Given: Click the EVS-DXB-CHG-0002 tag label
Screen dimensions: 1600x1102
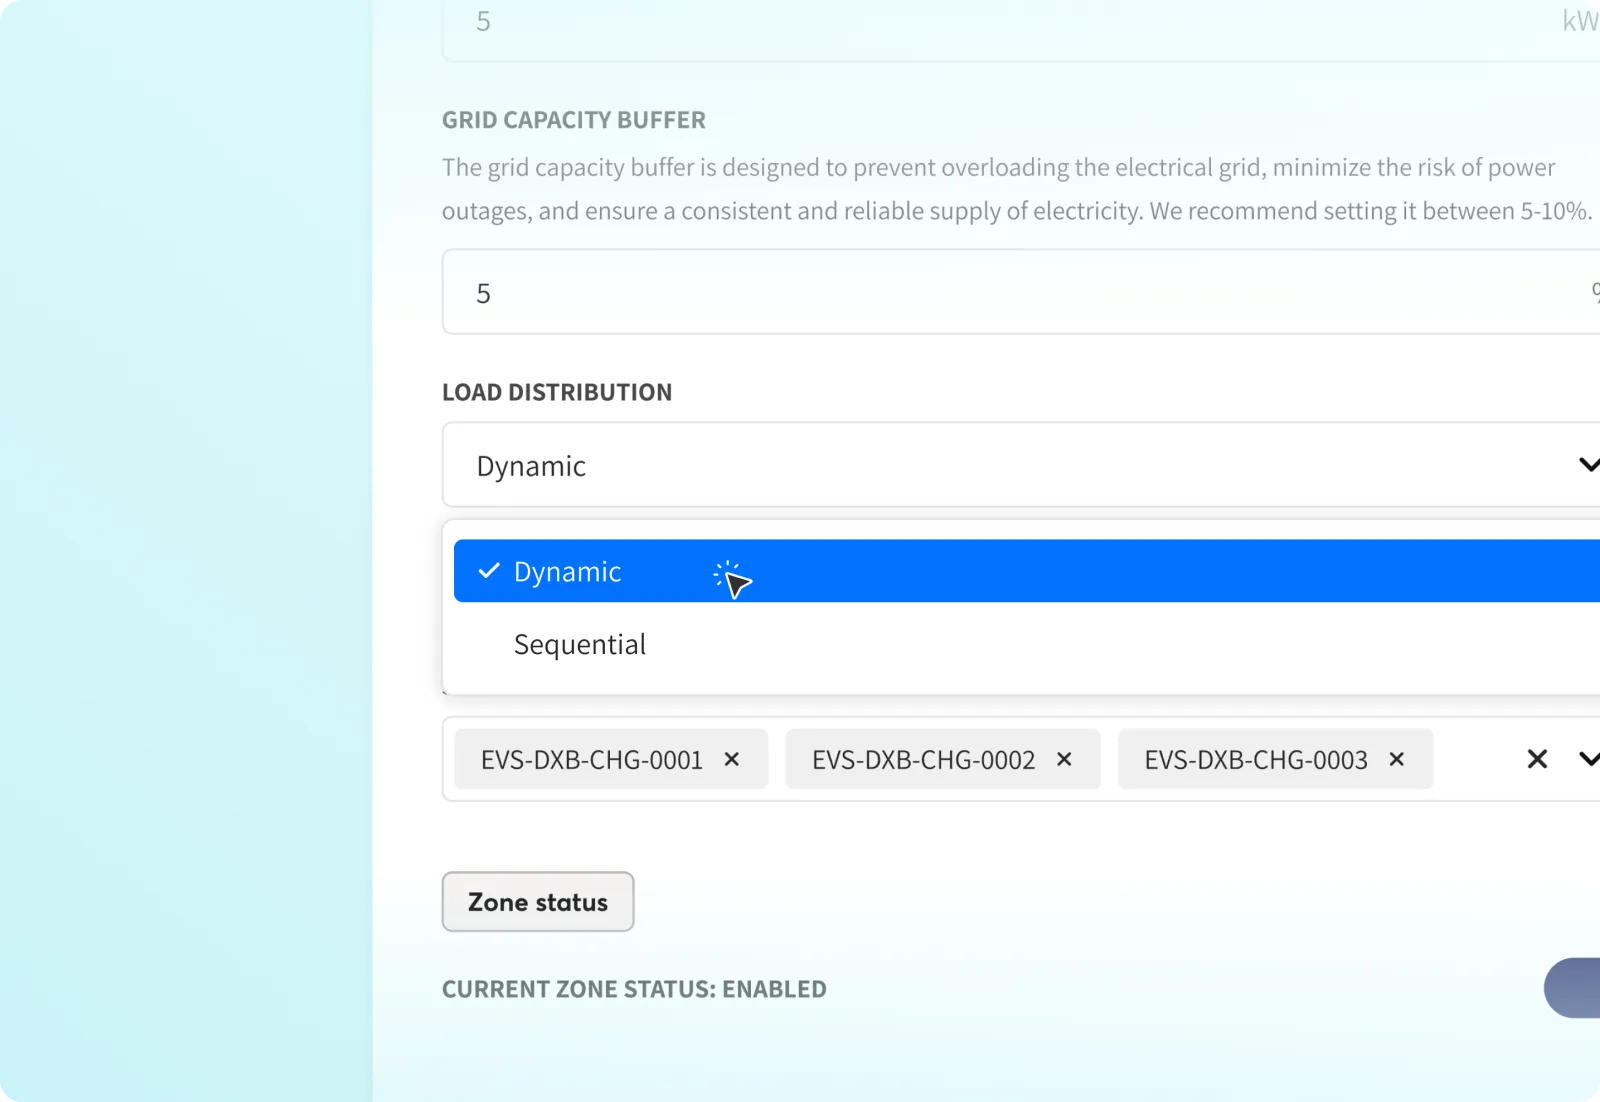Looking at the screenshot, I should pos(923,760).
